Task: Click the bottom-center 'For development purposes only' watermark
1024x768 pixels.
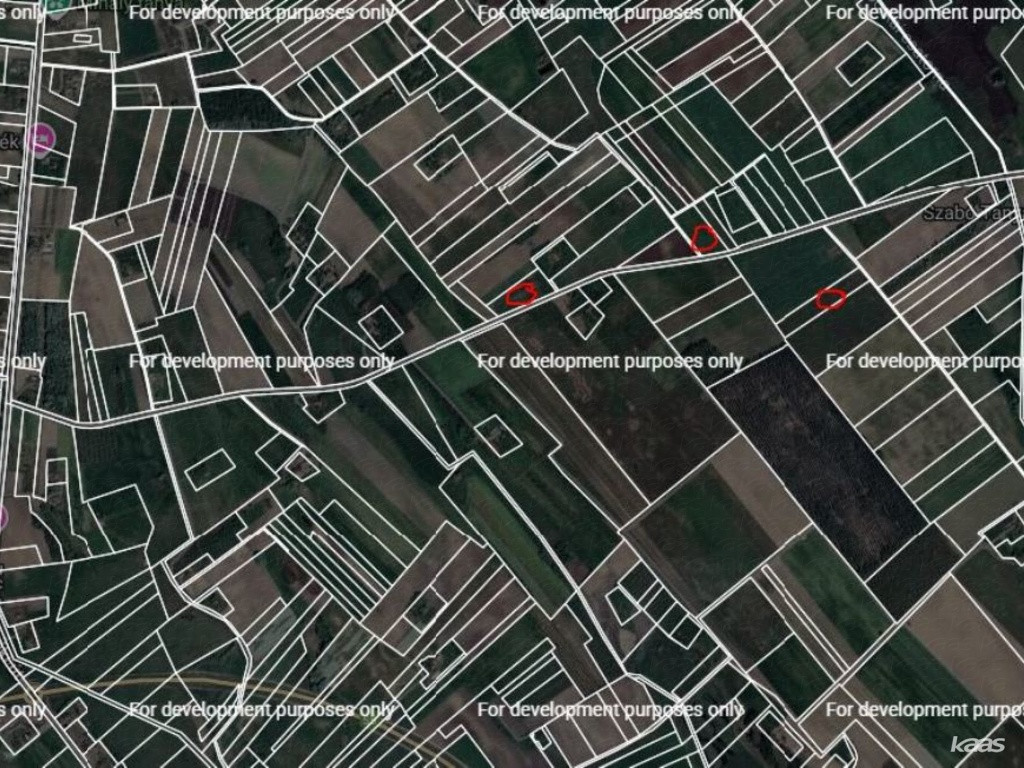Action: [x=610, y=710]
